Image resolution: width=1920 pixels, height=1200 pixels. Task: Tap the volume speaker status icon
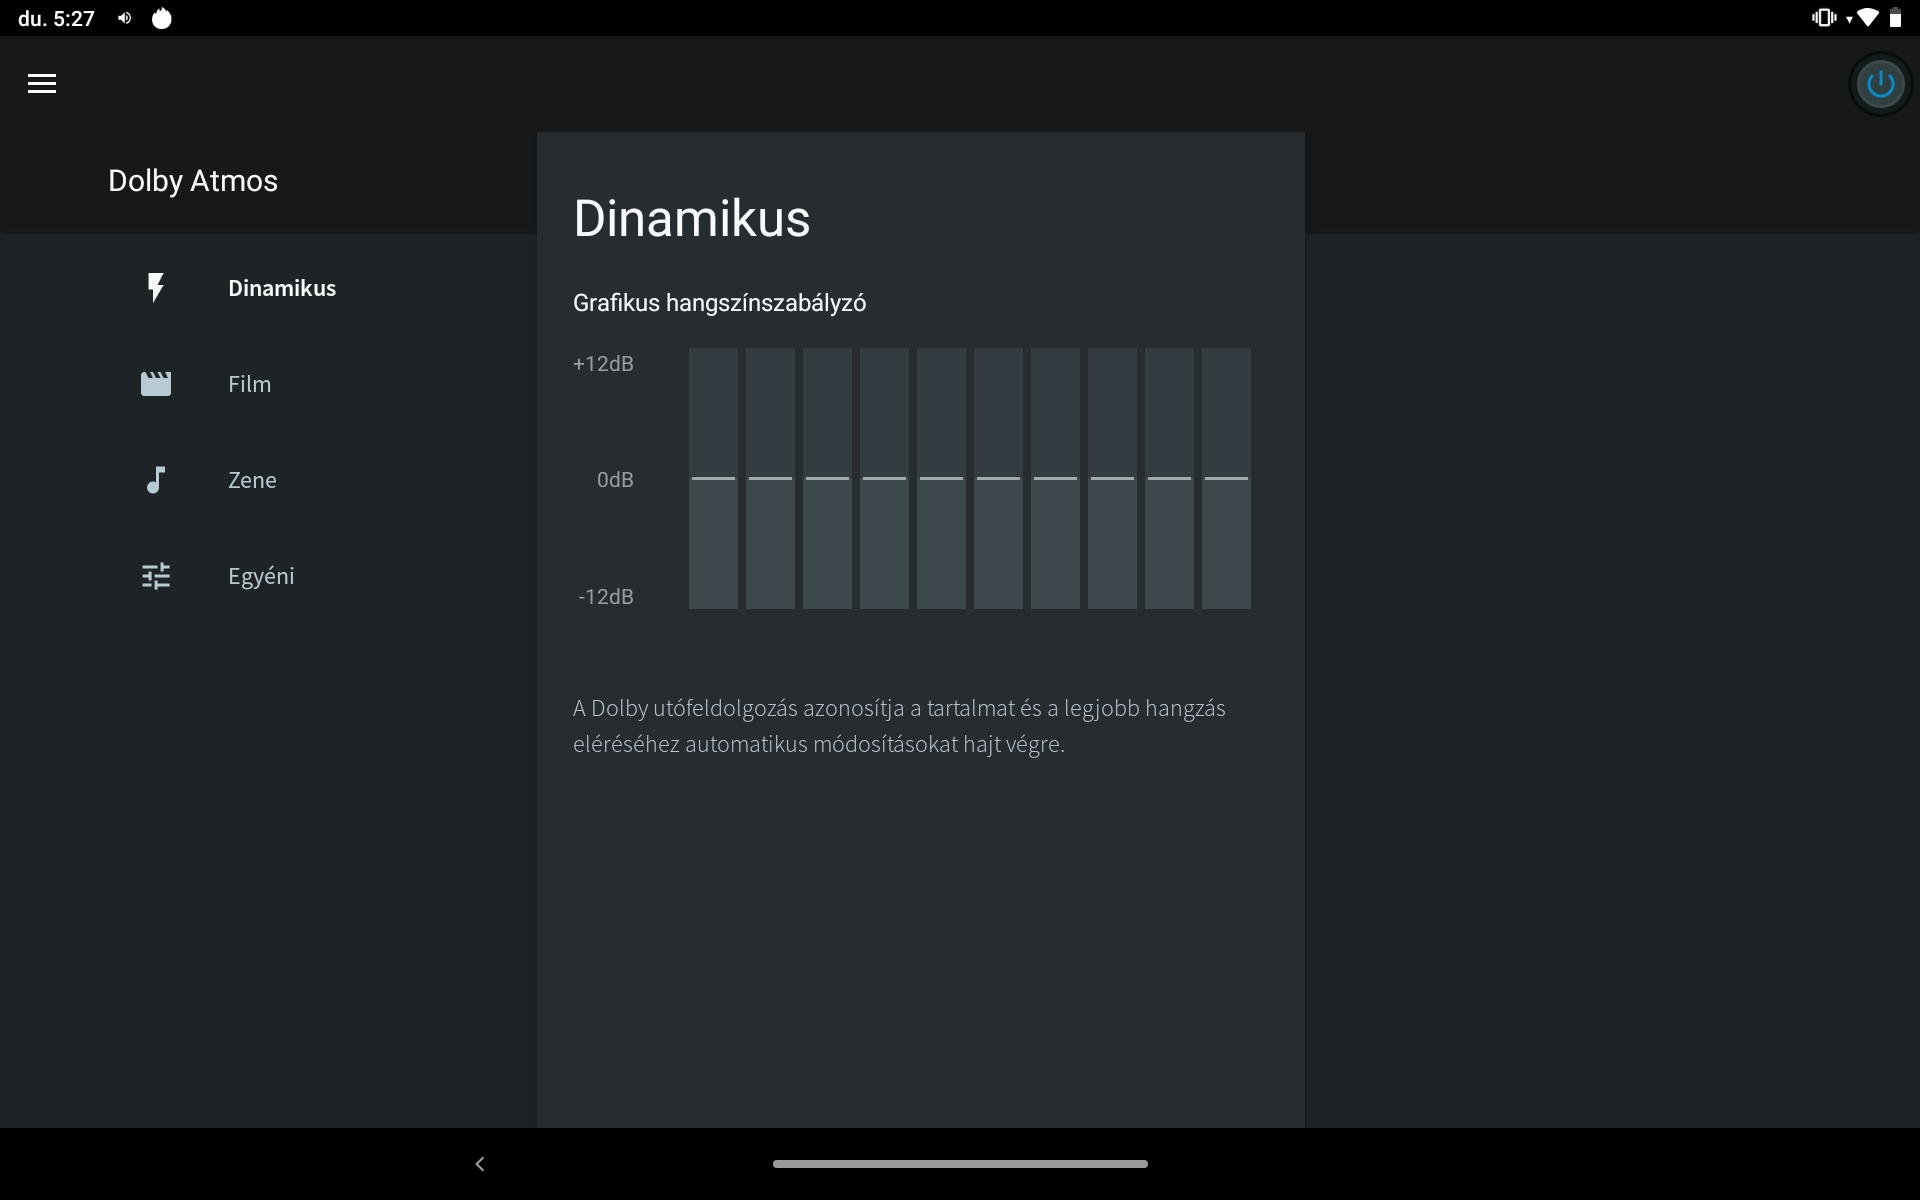124,18
